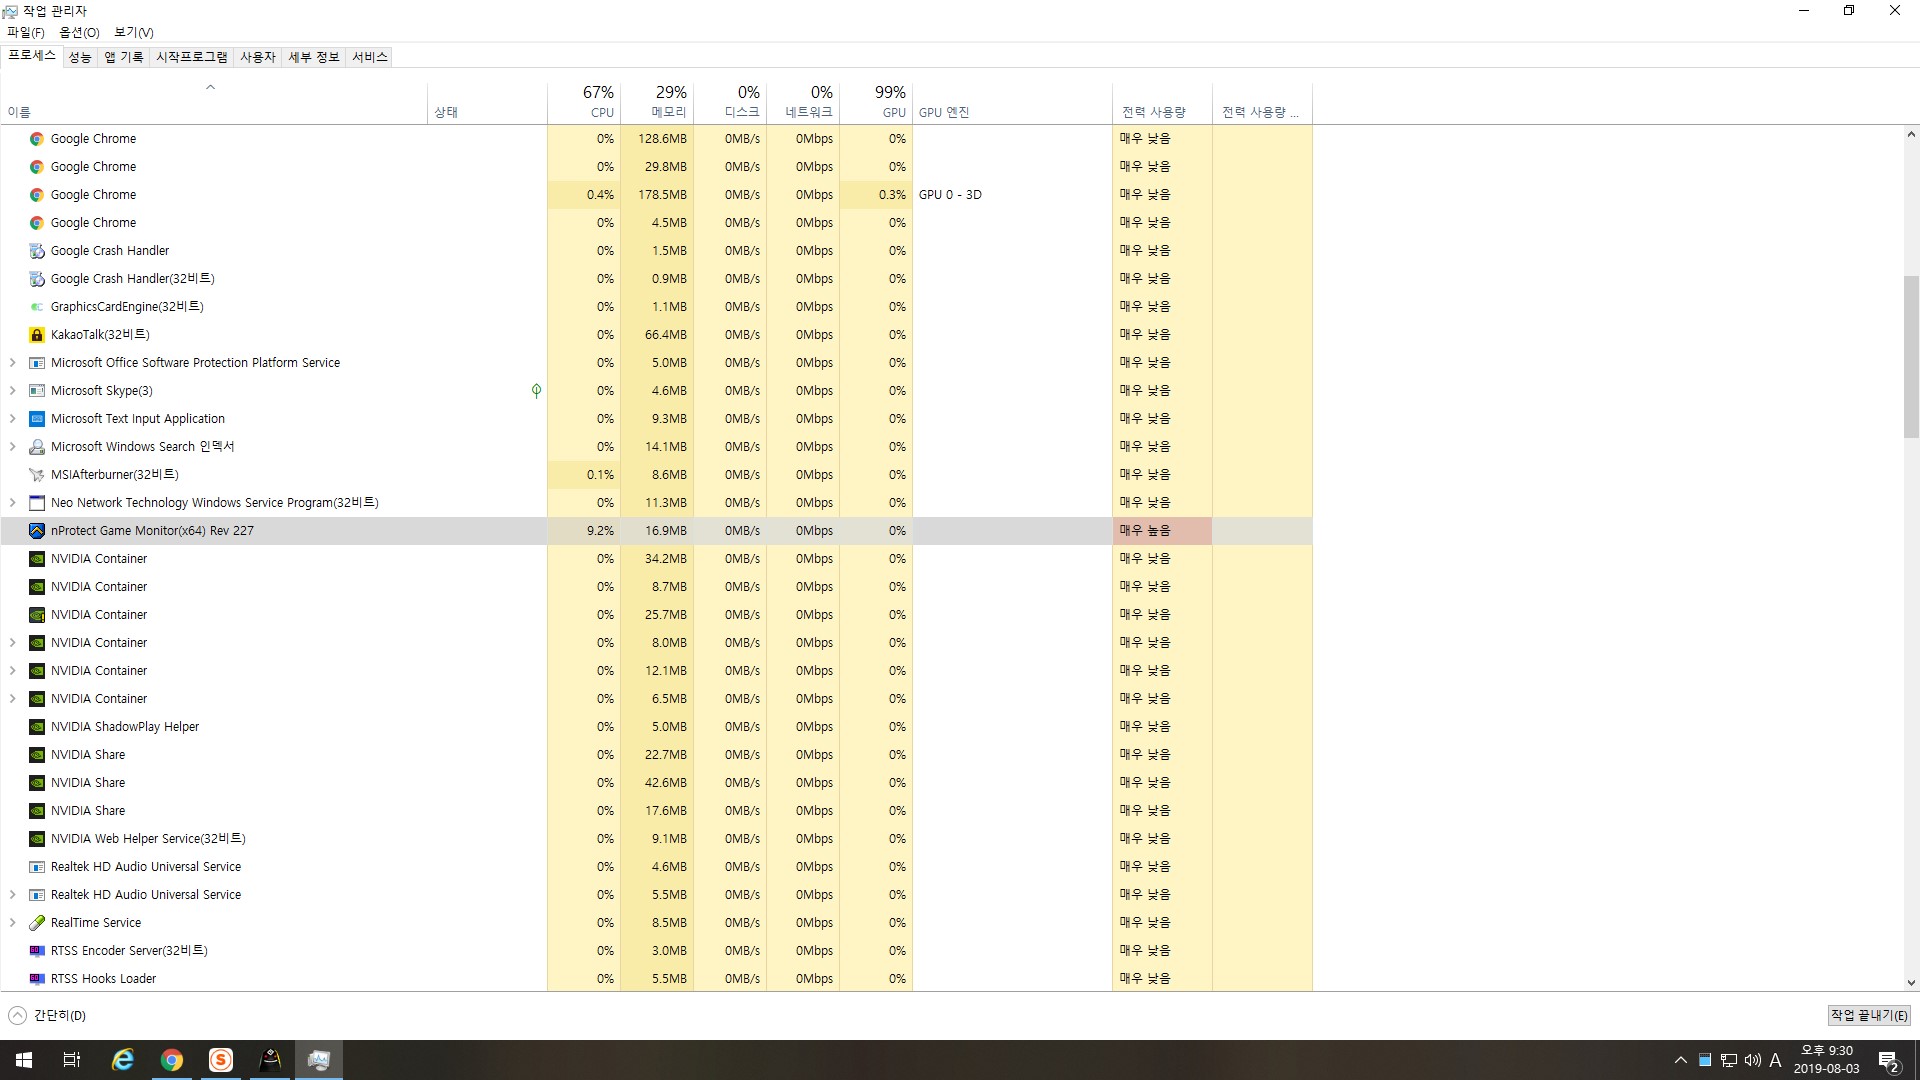Screen dimensions: 1920x1080
Task: Sort by the CPU column header
Action: (x=583, y=102)
